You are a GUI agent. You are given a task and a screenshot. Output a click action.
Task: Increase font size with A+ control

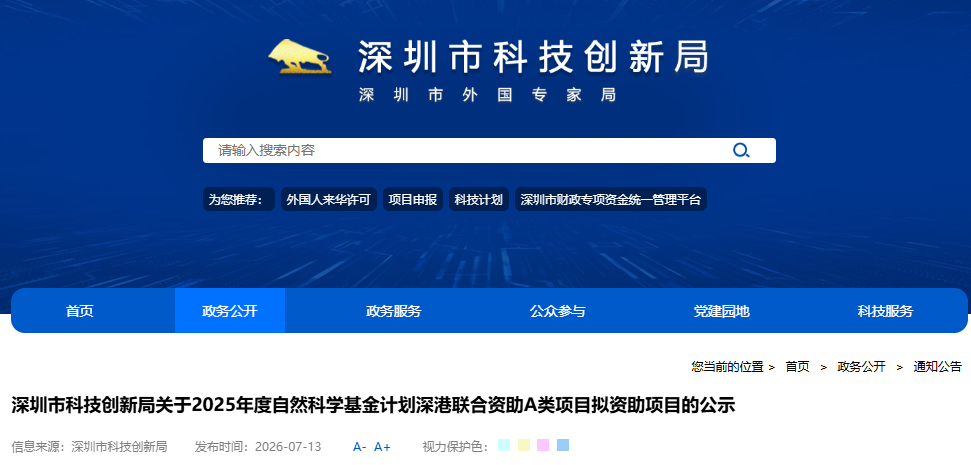click(x=382, y=447)
